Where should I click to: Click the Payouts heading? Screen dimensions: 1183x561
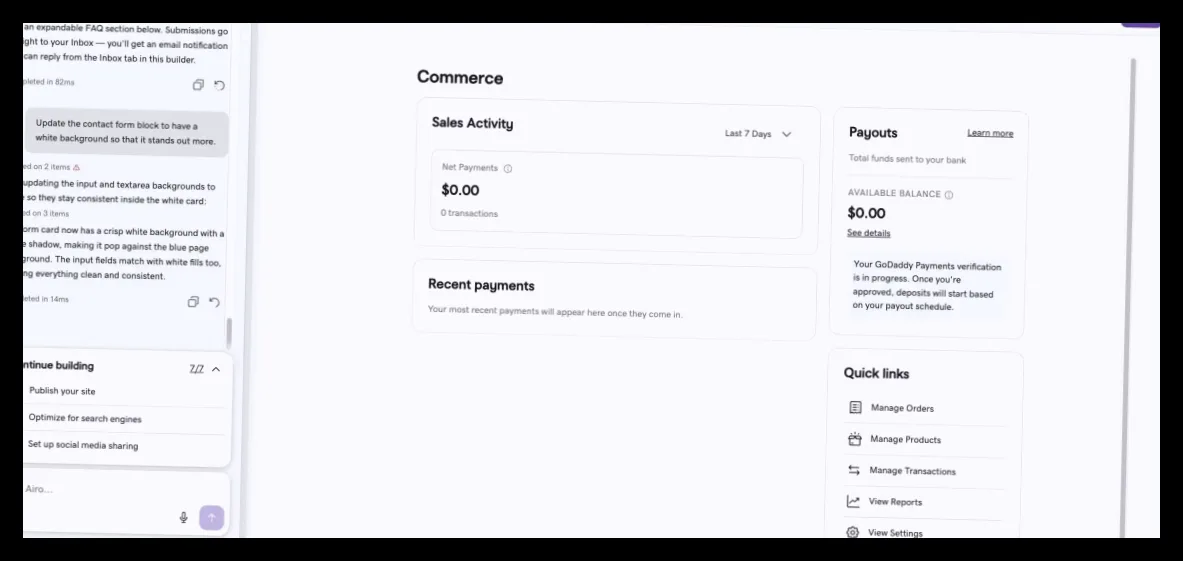tap(873, 133)
